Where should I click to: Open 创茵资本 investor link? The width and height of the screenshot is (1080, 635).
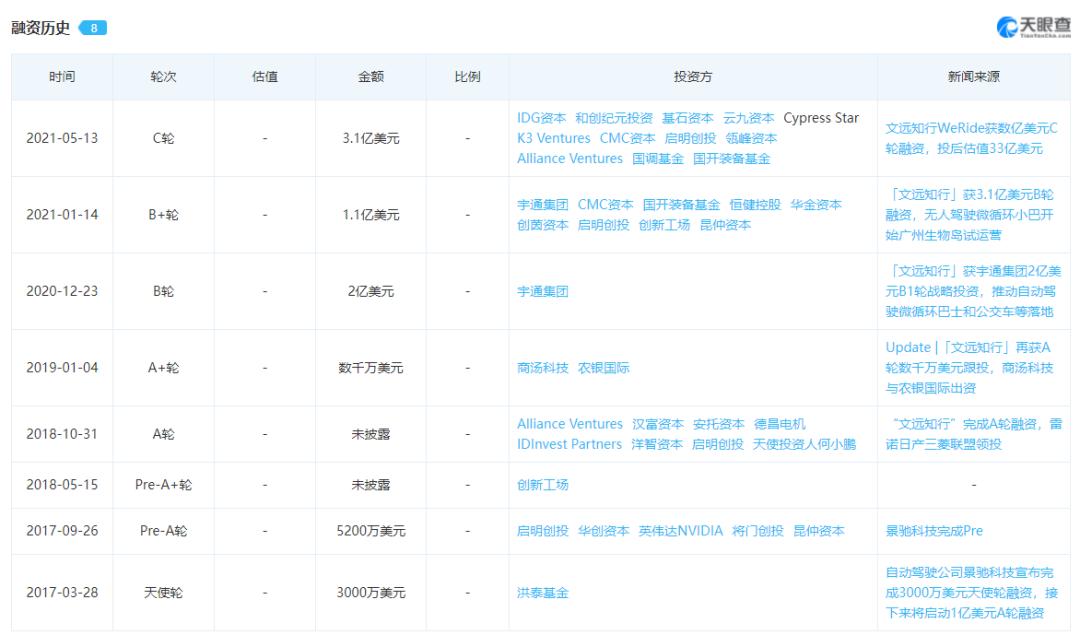(543, 225)
